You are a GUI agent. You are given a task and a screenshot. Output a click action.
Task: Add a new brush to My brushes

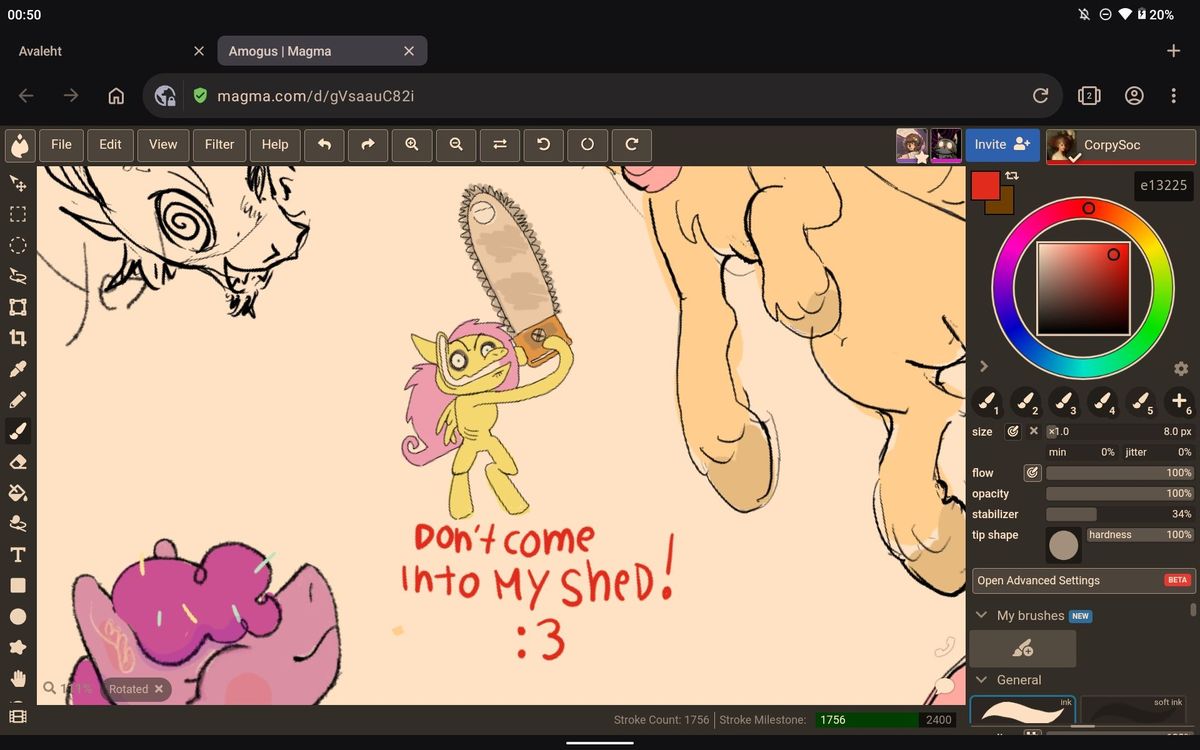pos(1023,649)
